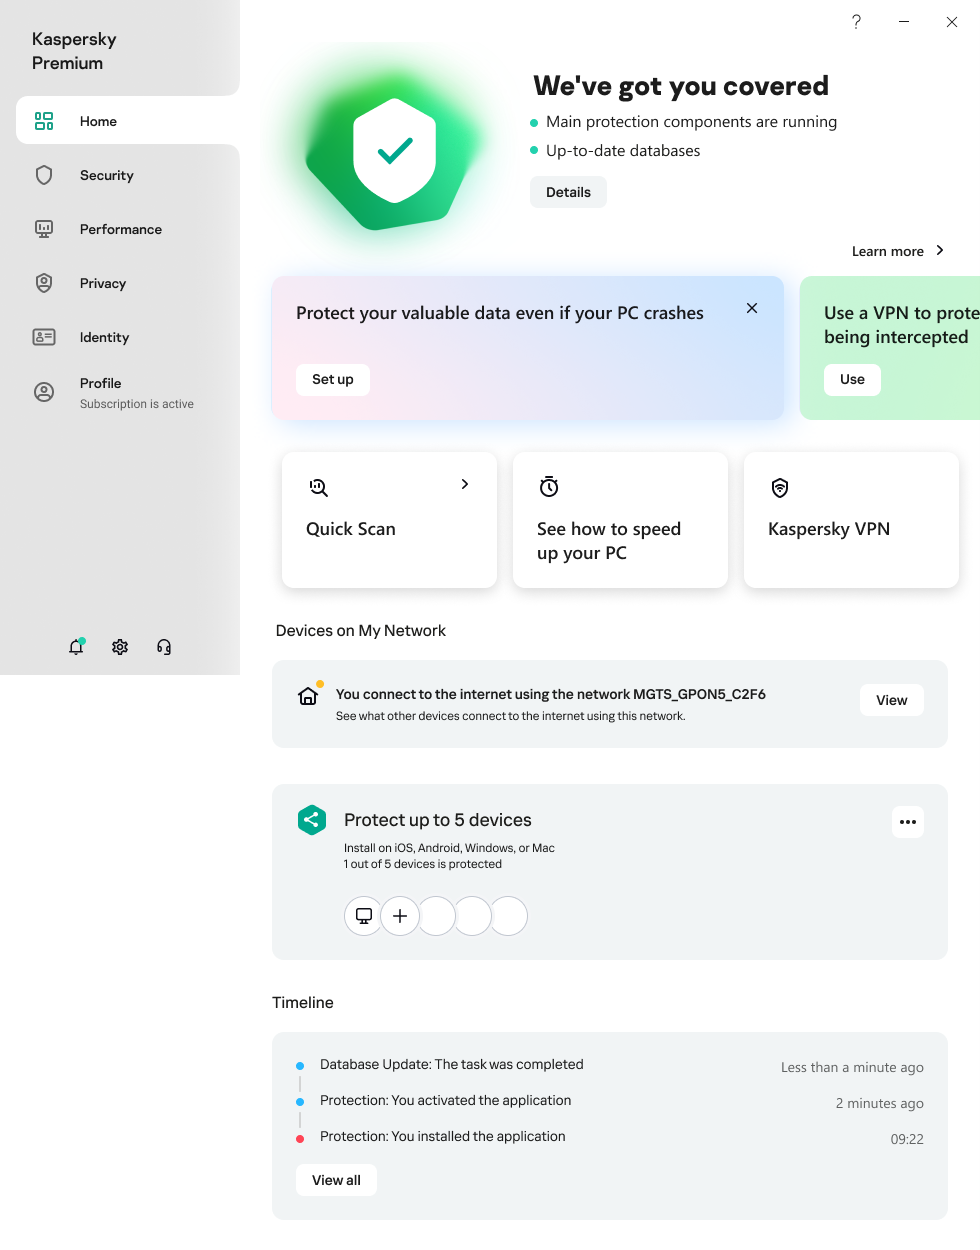Dismiss the backup protection banner
Screen dimensions: 980x1250
[752, 308]
